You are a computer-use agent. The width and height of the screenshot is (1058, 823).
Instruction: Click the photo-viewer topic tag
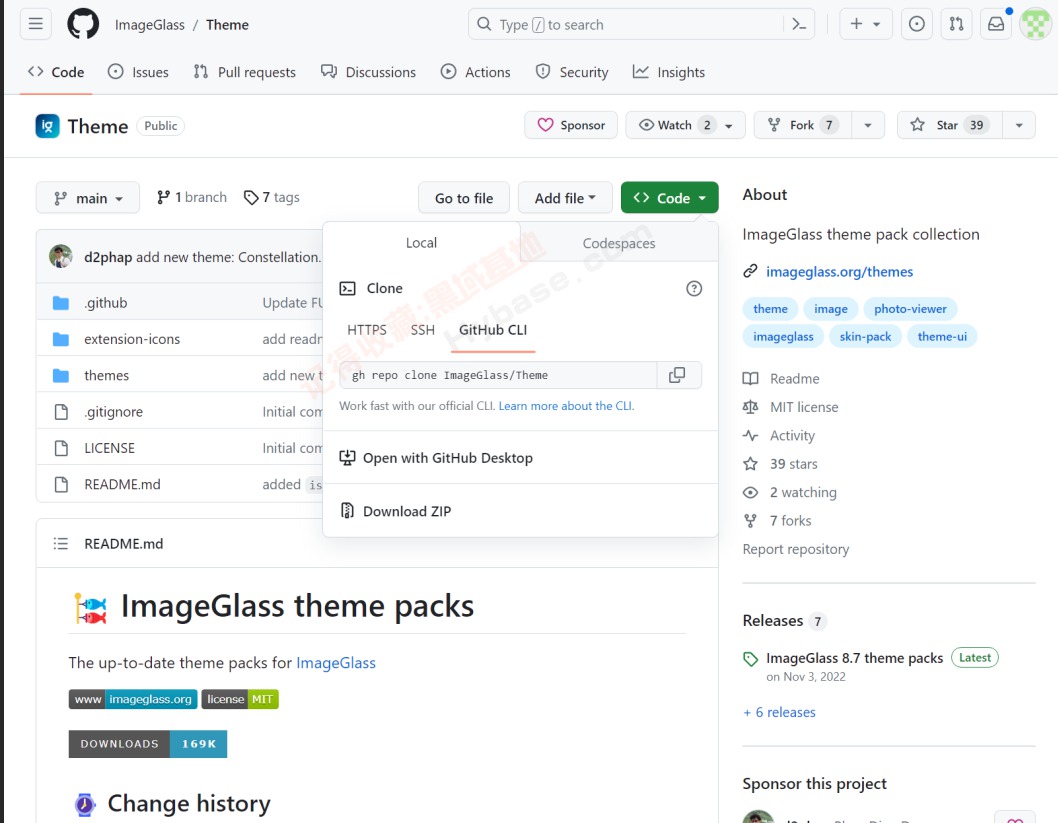click(x=910, y=308)
